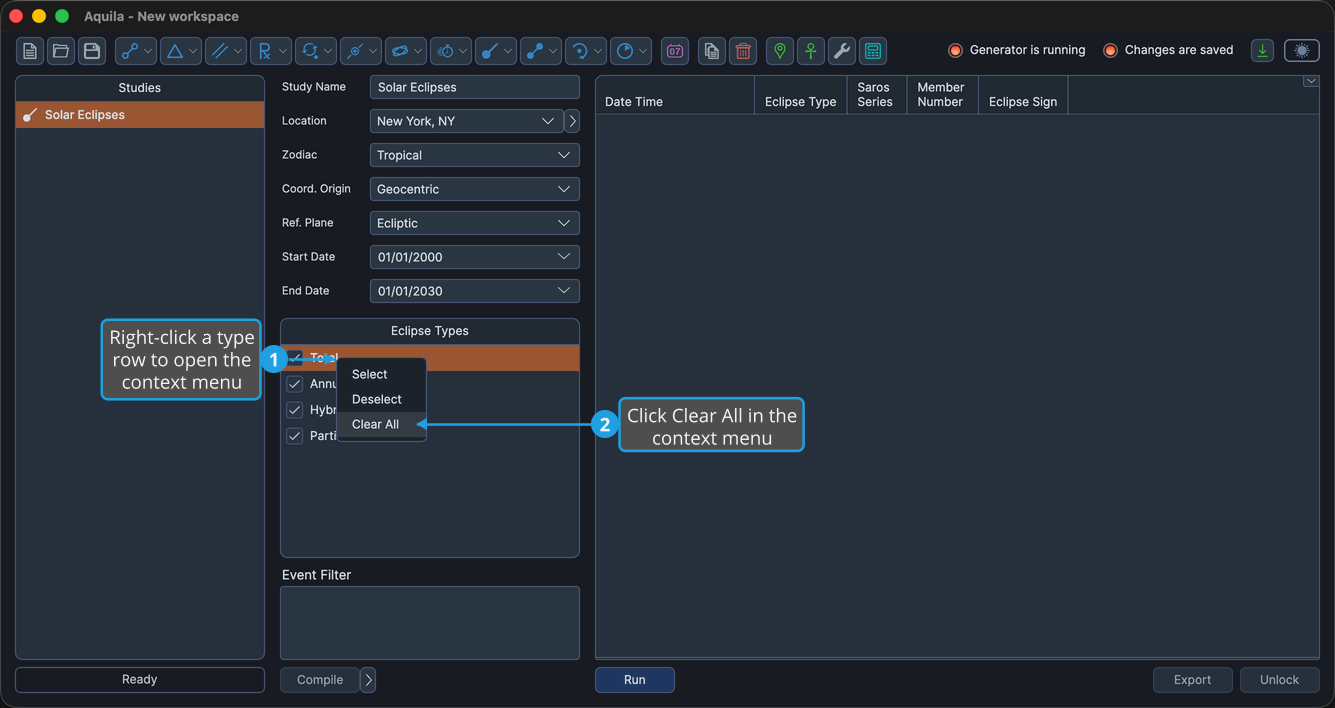Click the arrow button next to Compile

point(368,680)
